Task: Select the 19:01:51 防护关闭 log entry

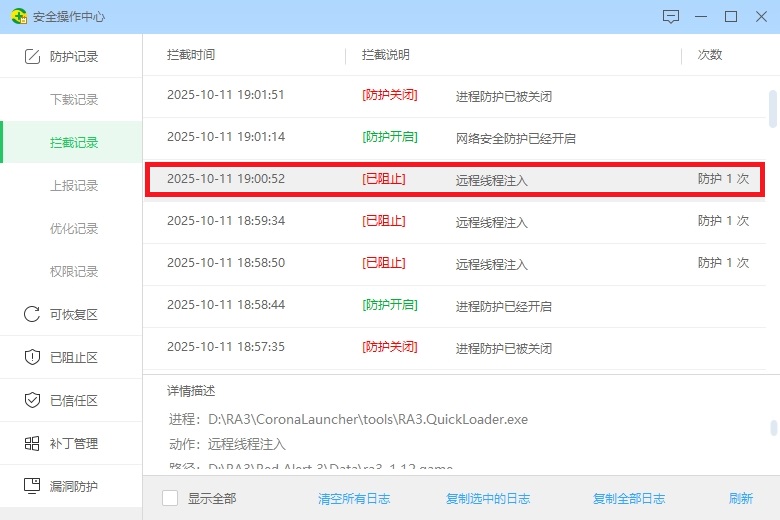Action: tap(455, 96)
